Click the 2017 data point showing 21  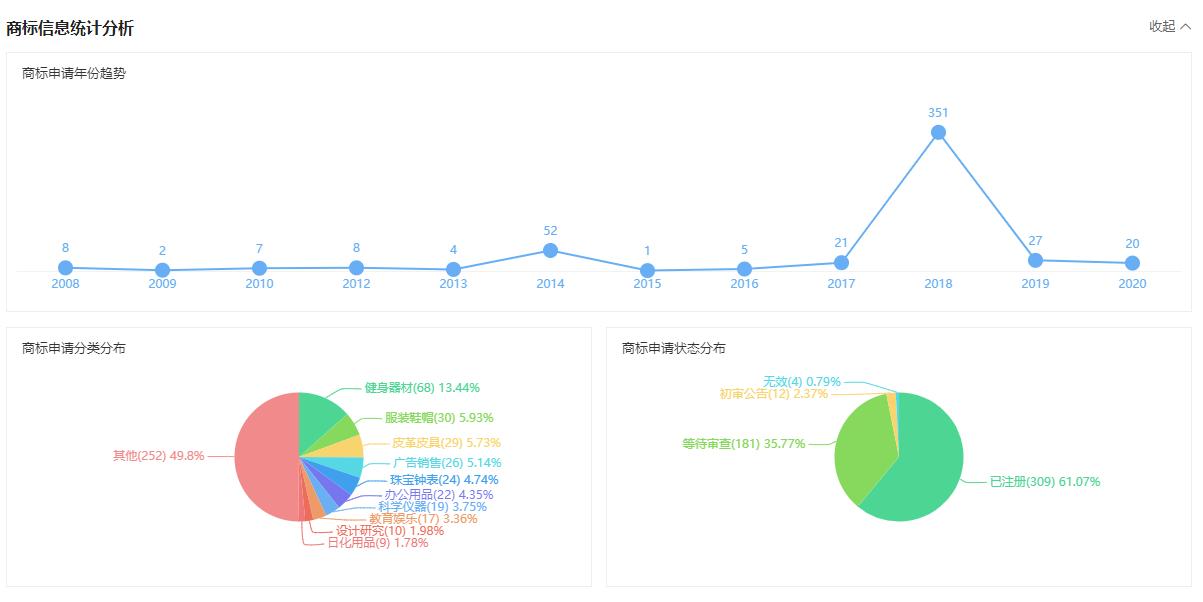840,262
